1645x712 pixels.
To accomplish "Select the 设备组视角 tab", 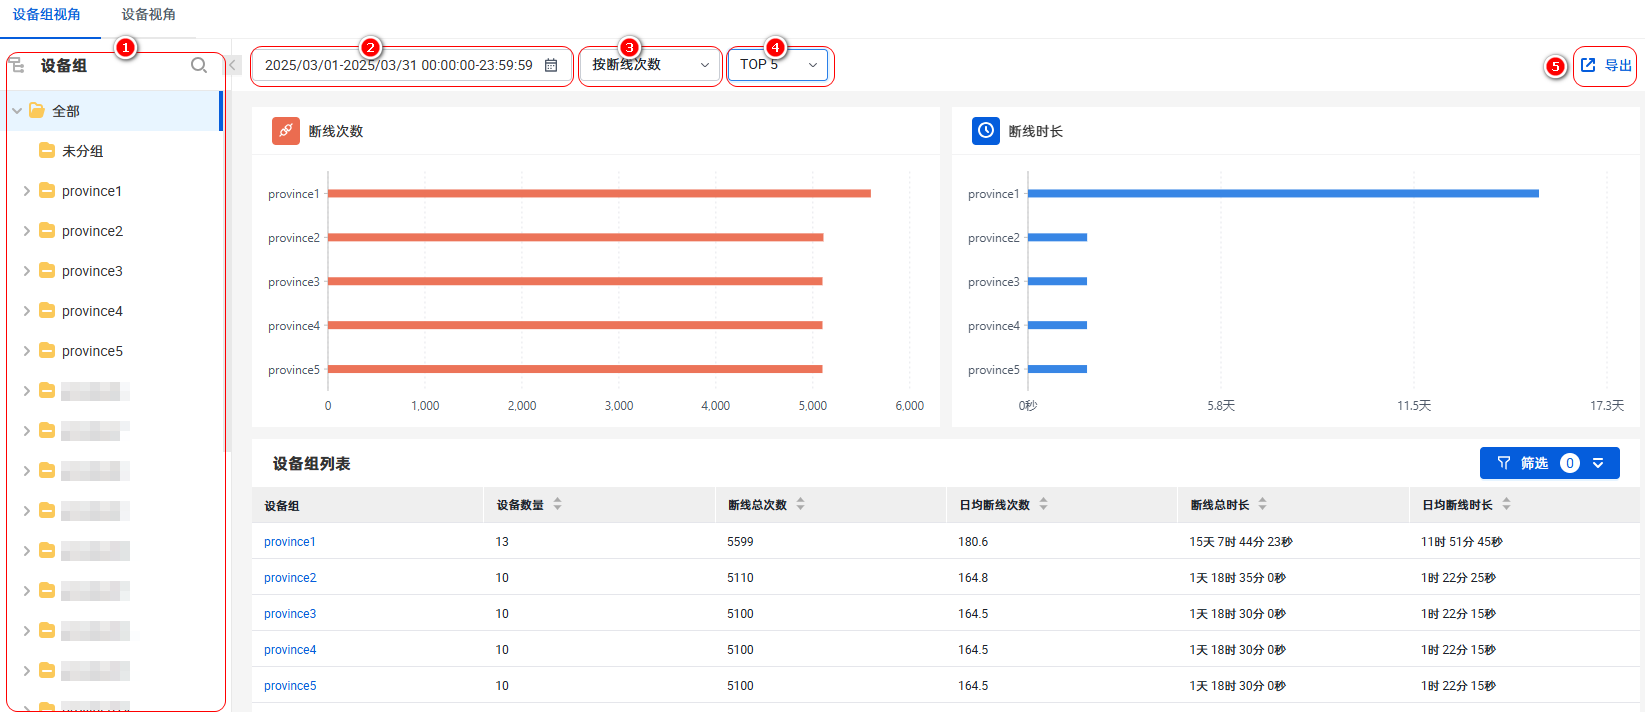I will [47, 15].
